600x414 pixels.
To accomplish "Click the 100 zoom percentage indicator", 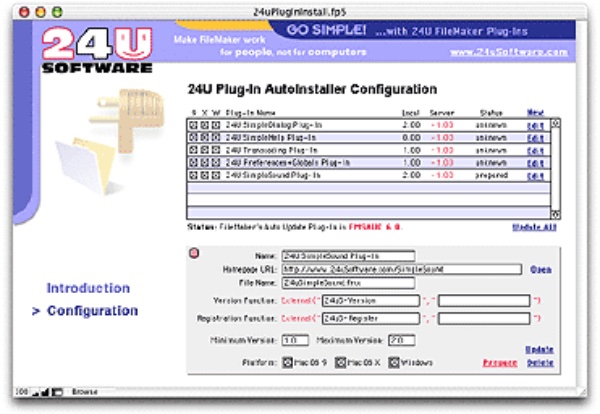I will click(x=22, y=392).
